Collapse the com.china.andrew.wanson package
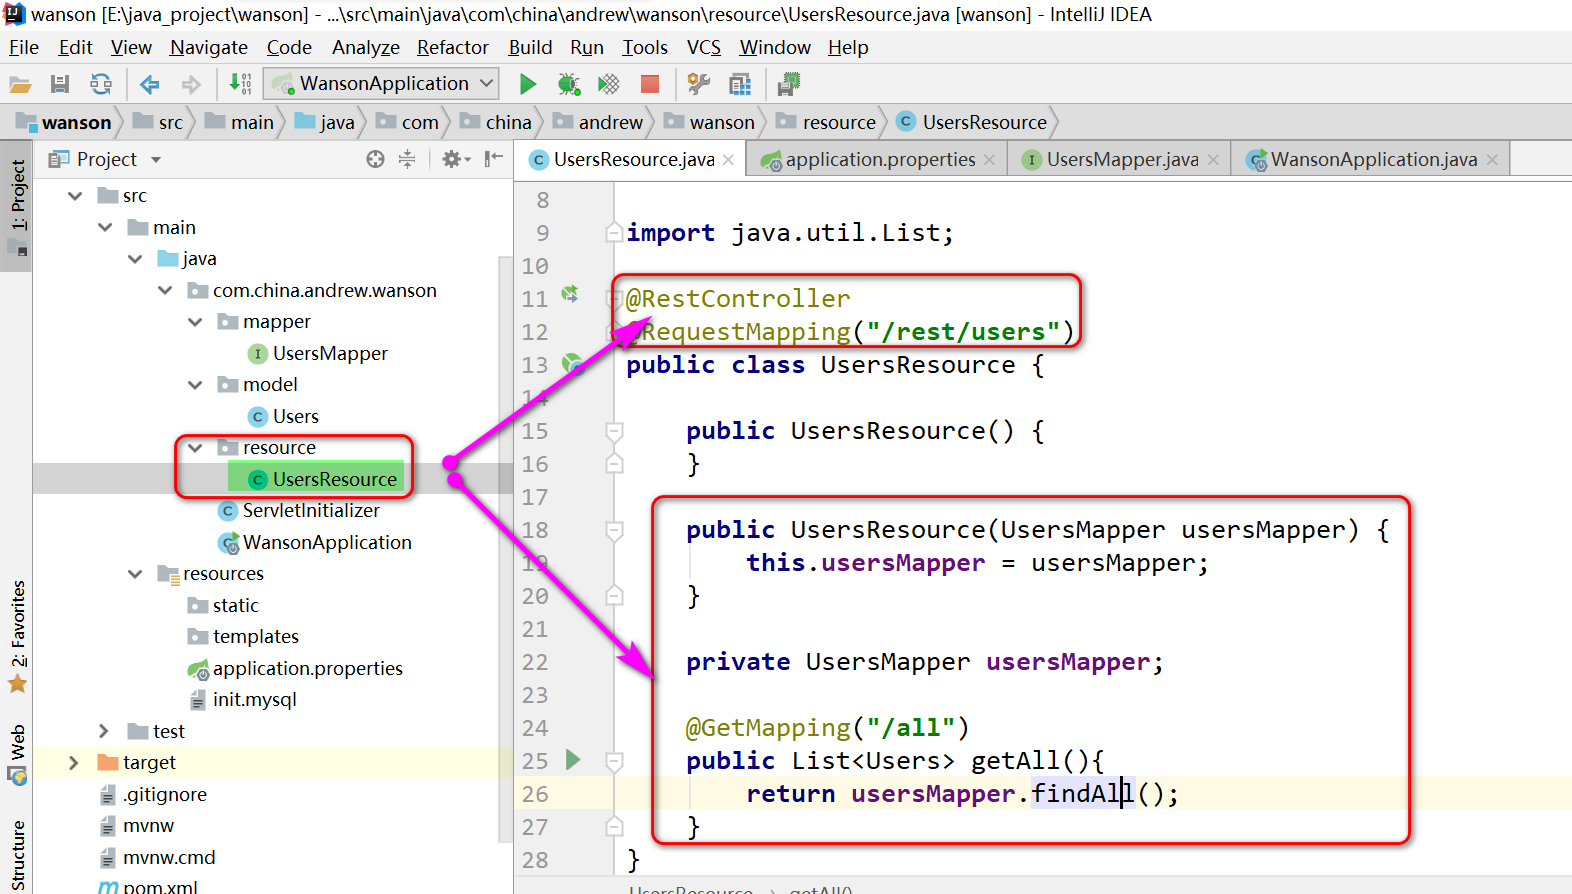This screenshot has width=1572, height=894. [x=165, y=291]
